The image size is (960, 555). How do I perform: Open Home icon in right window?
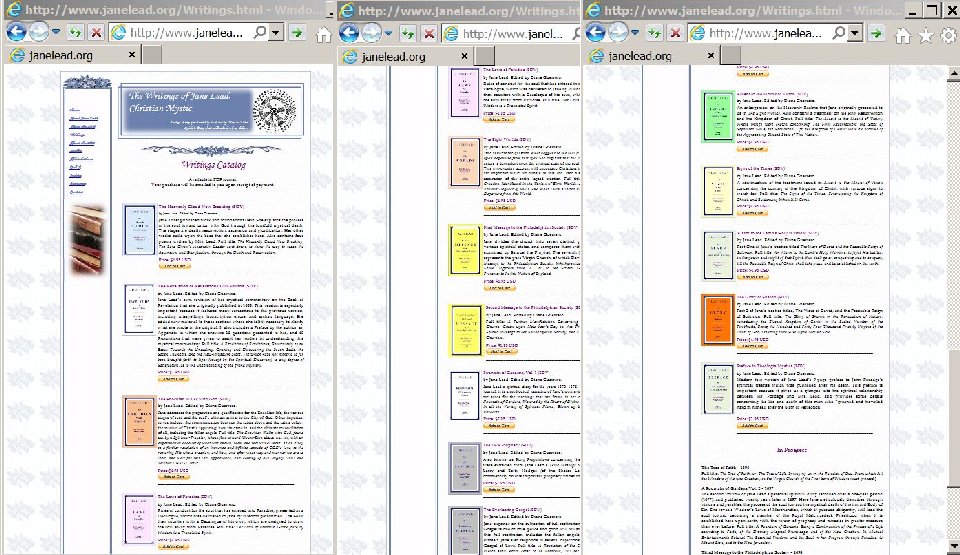[902, 36]
